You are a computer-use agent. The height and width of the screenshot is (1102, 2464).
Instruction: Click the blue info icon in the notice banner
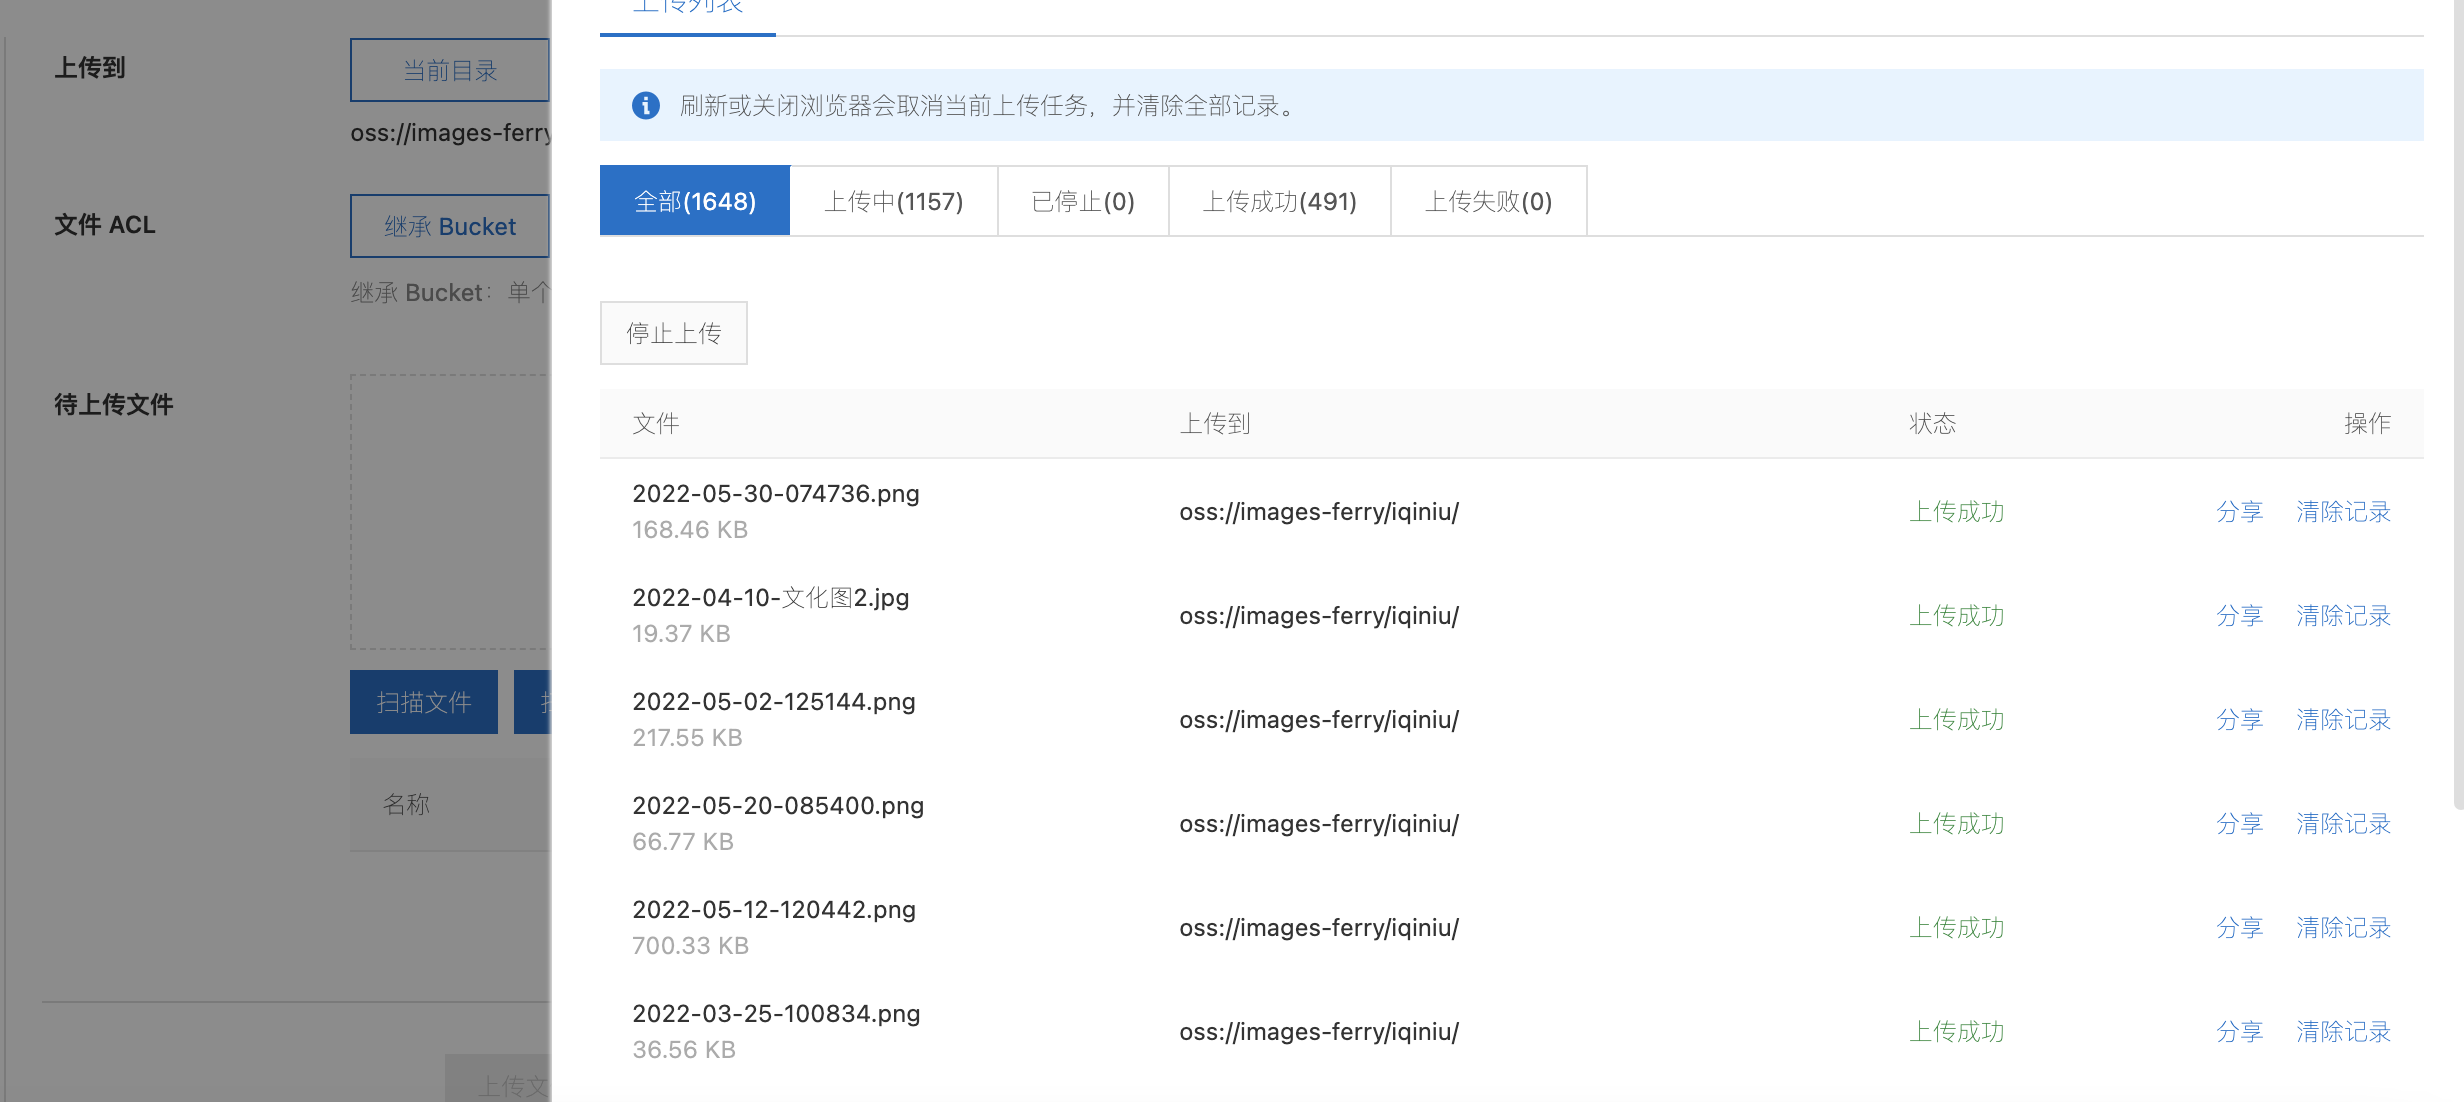[x=646, y=105]
